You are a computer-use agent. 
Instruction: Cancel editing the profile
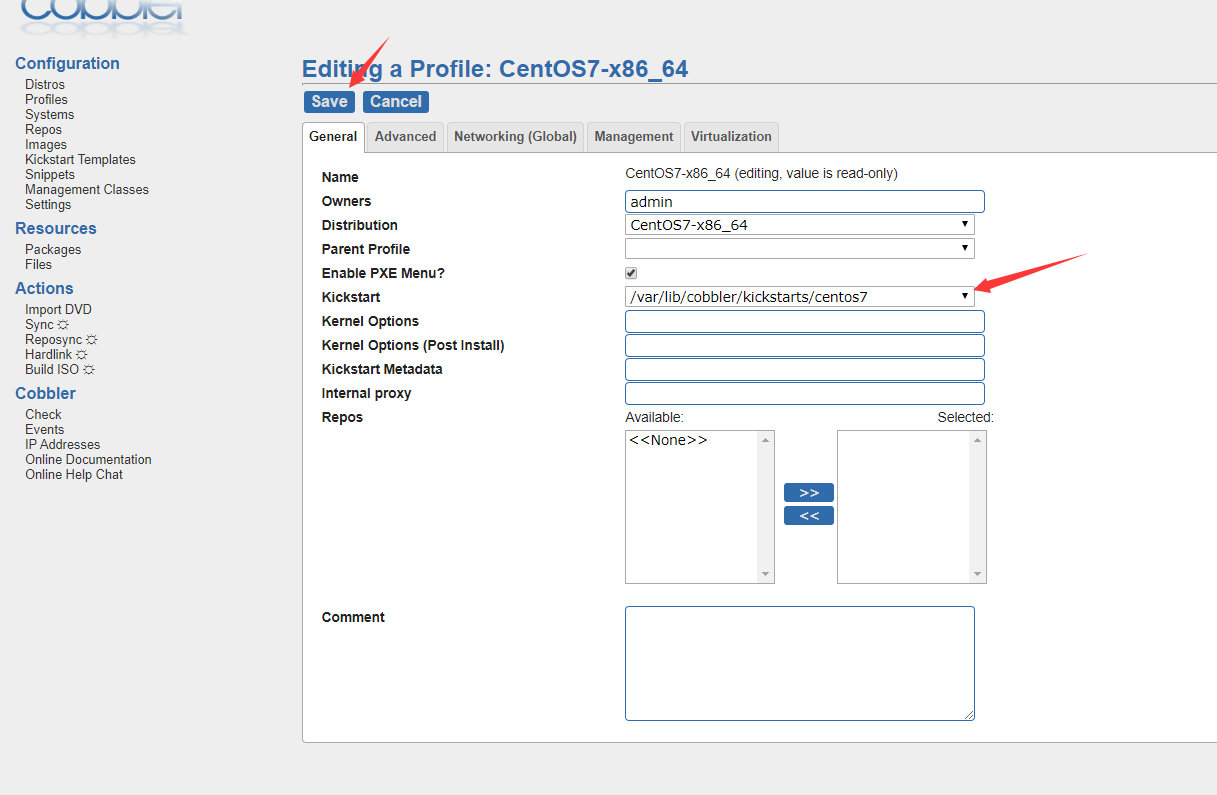pos(396,101)
